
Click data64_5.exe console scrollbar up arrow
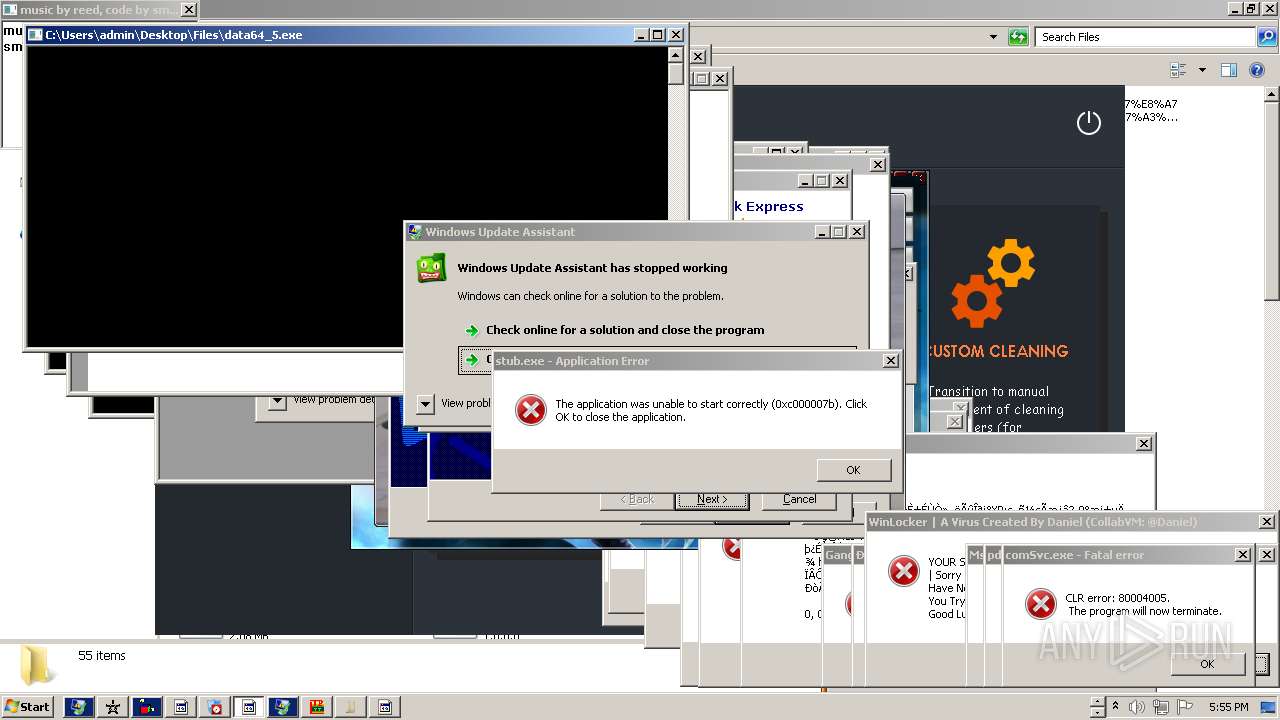pos(675,53)
